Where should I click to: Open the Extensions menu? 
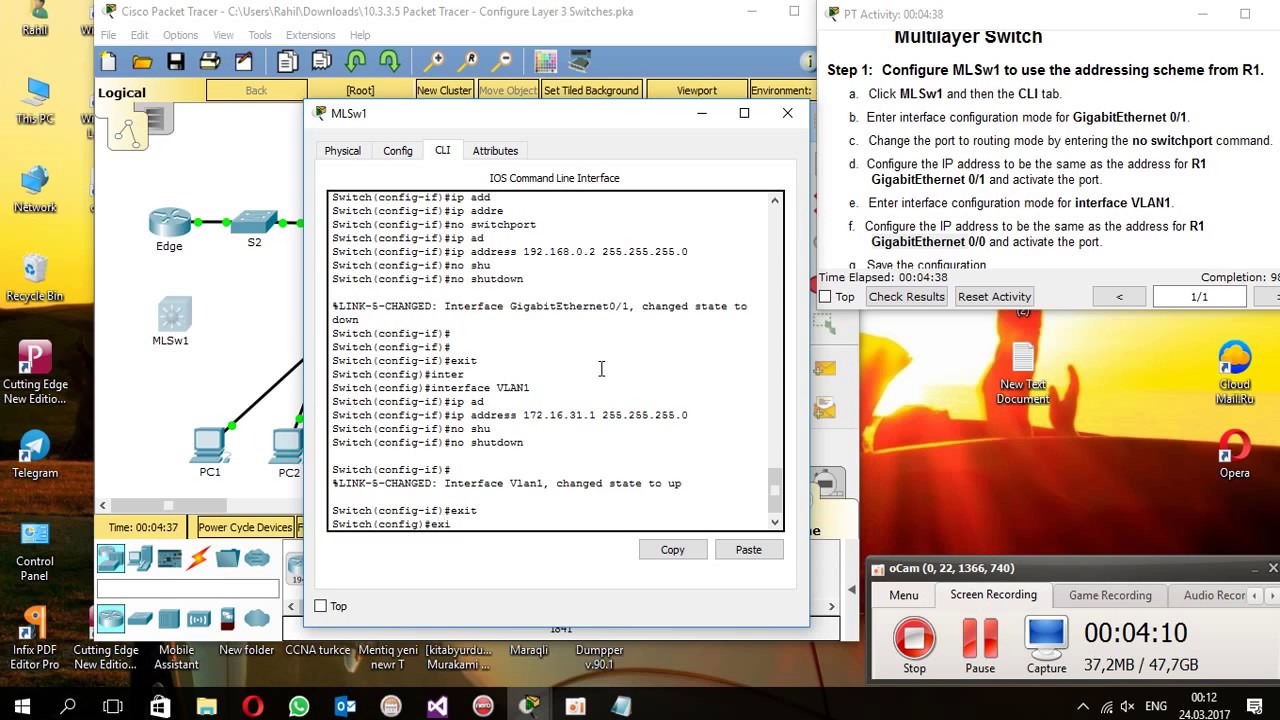point(310,35)
